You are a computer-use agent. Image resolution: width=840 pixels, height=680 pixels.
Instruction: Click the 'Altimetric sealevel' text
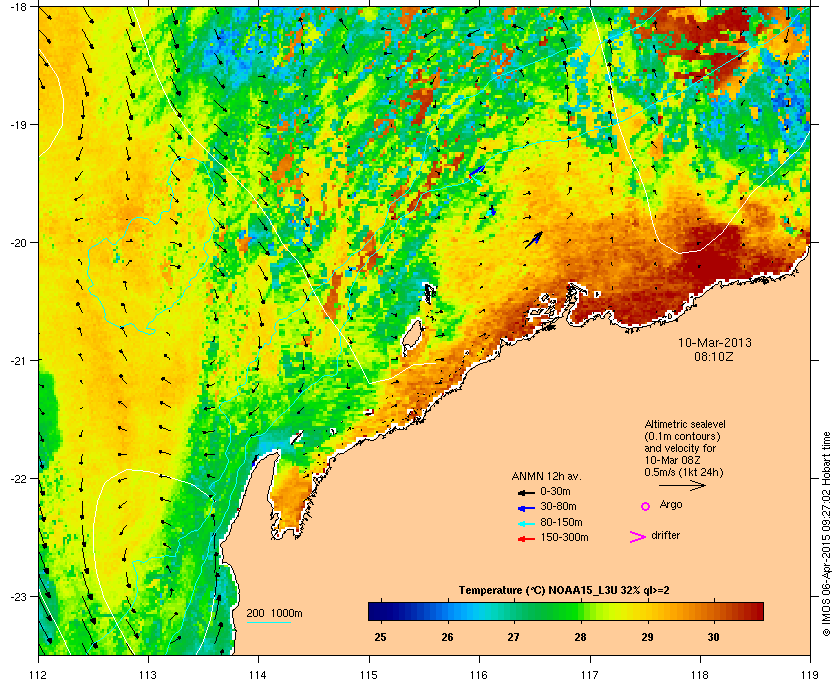[x=685, y=424]
